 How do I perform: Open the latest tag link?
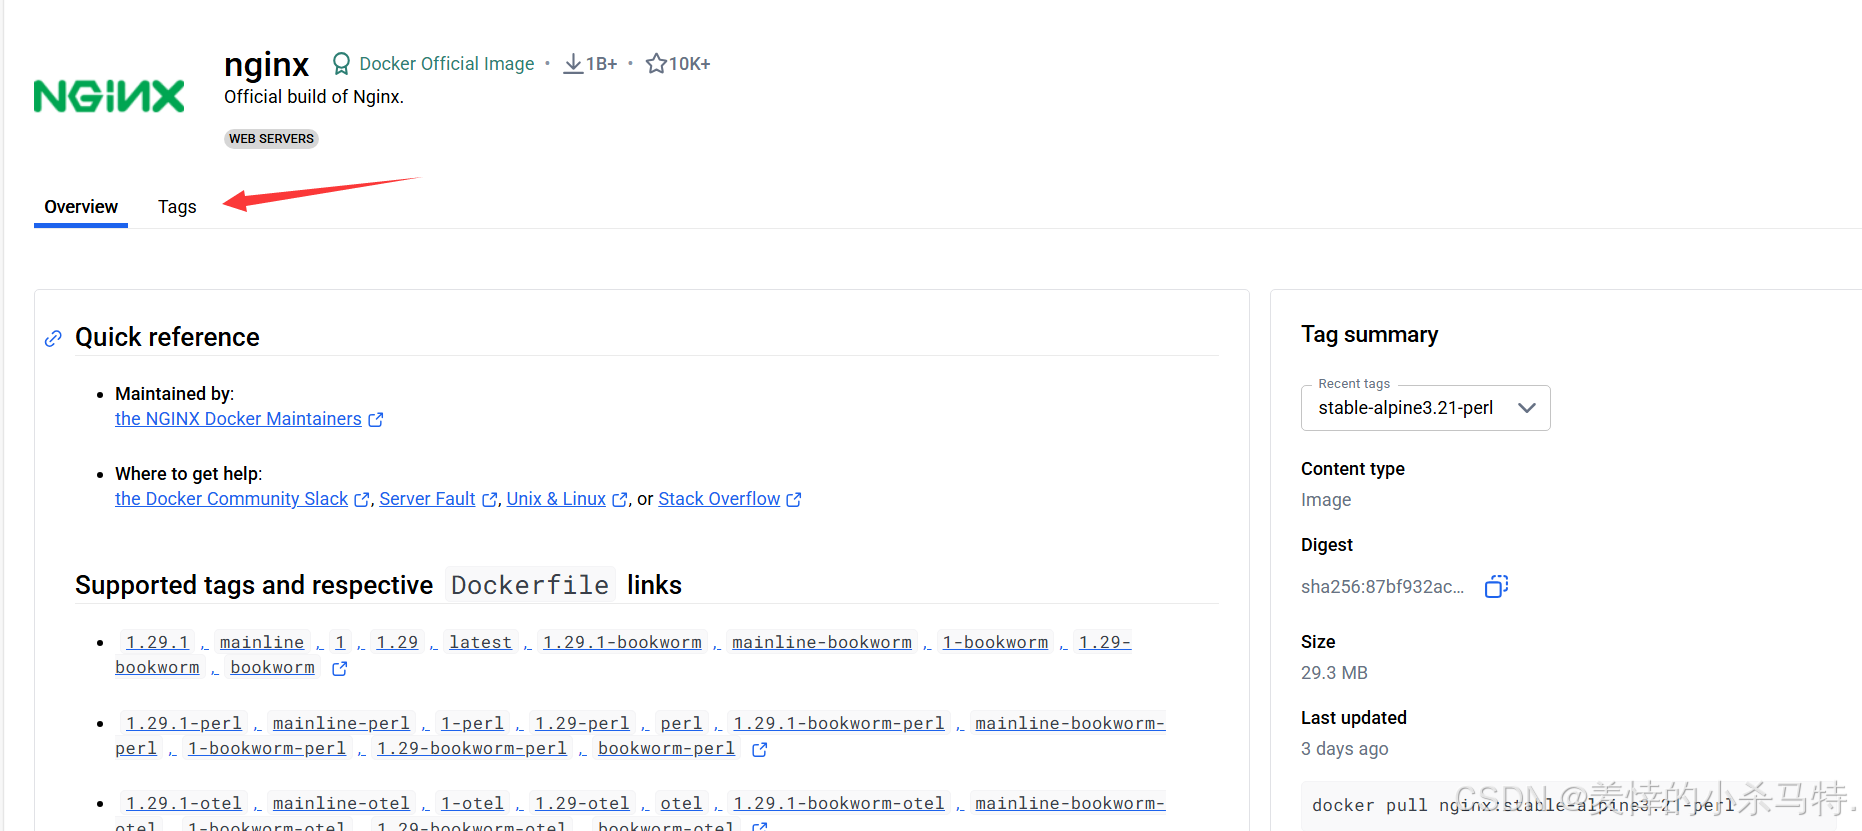(x=480, y=642)
